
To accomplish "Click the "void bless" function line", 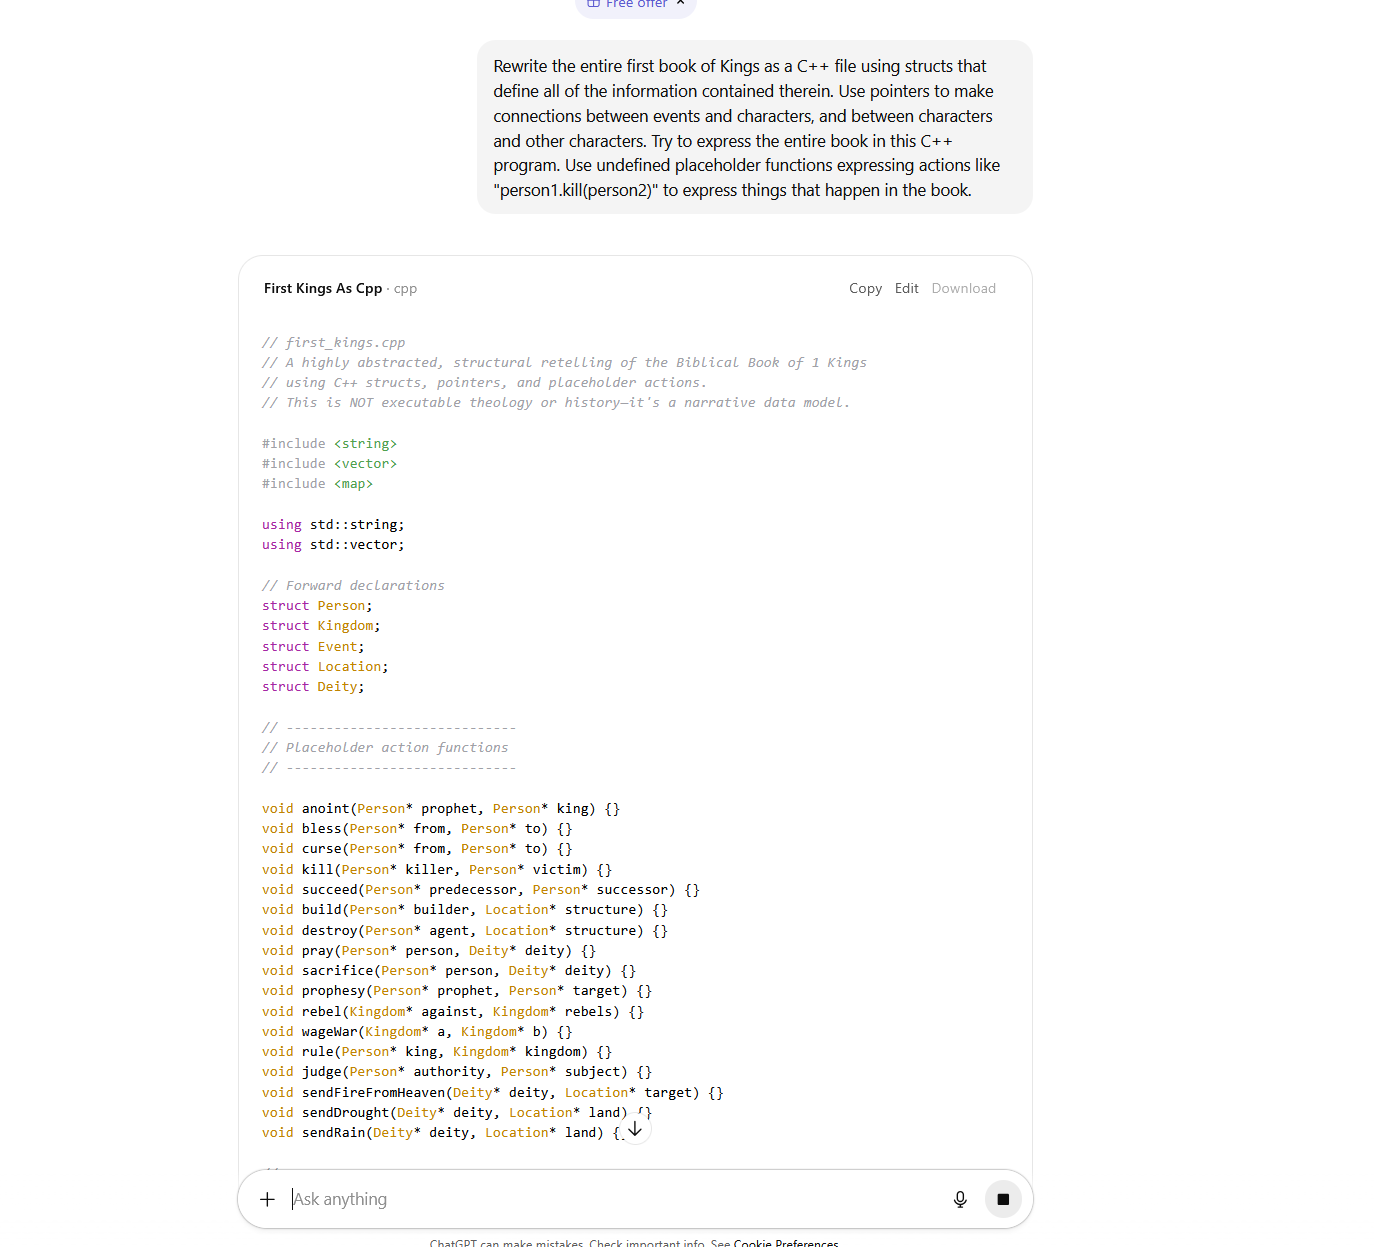I will coord(418,828).
